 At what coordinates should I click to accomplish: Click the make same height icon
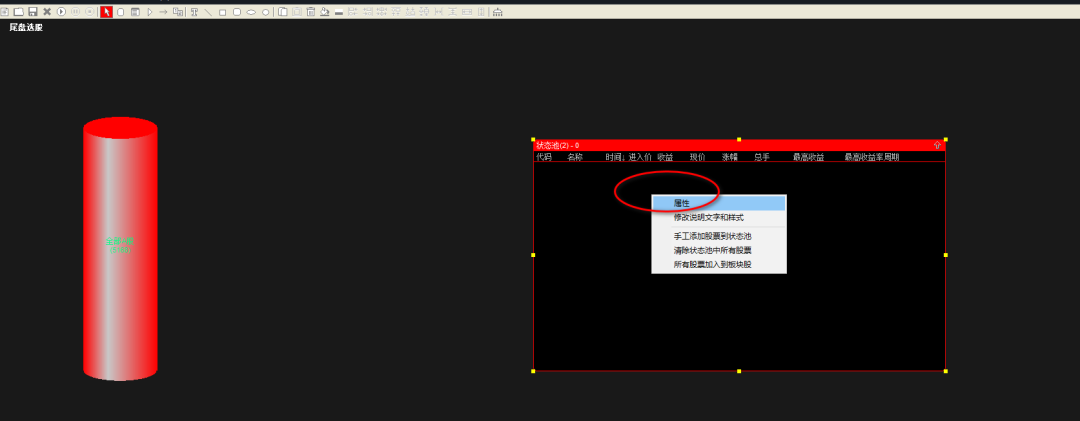pos(481,12)
